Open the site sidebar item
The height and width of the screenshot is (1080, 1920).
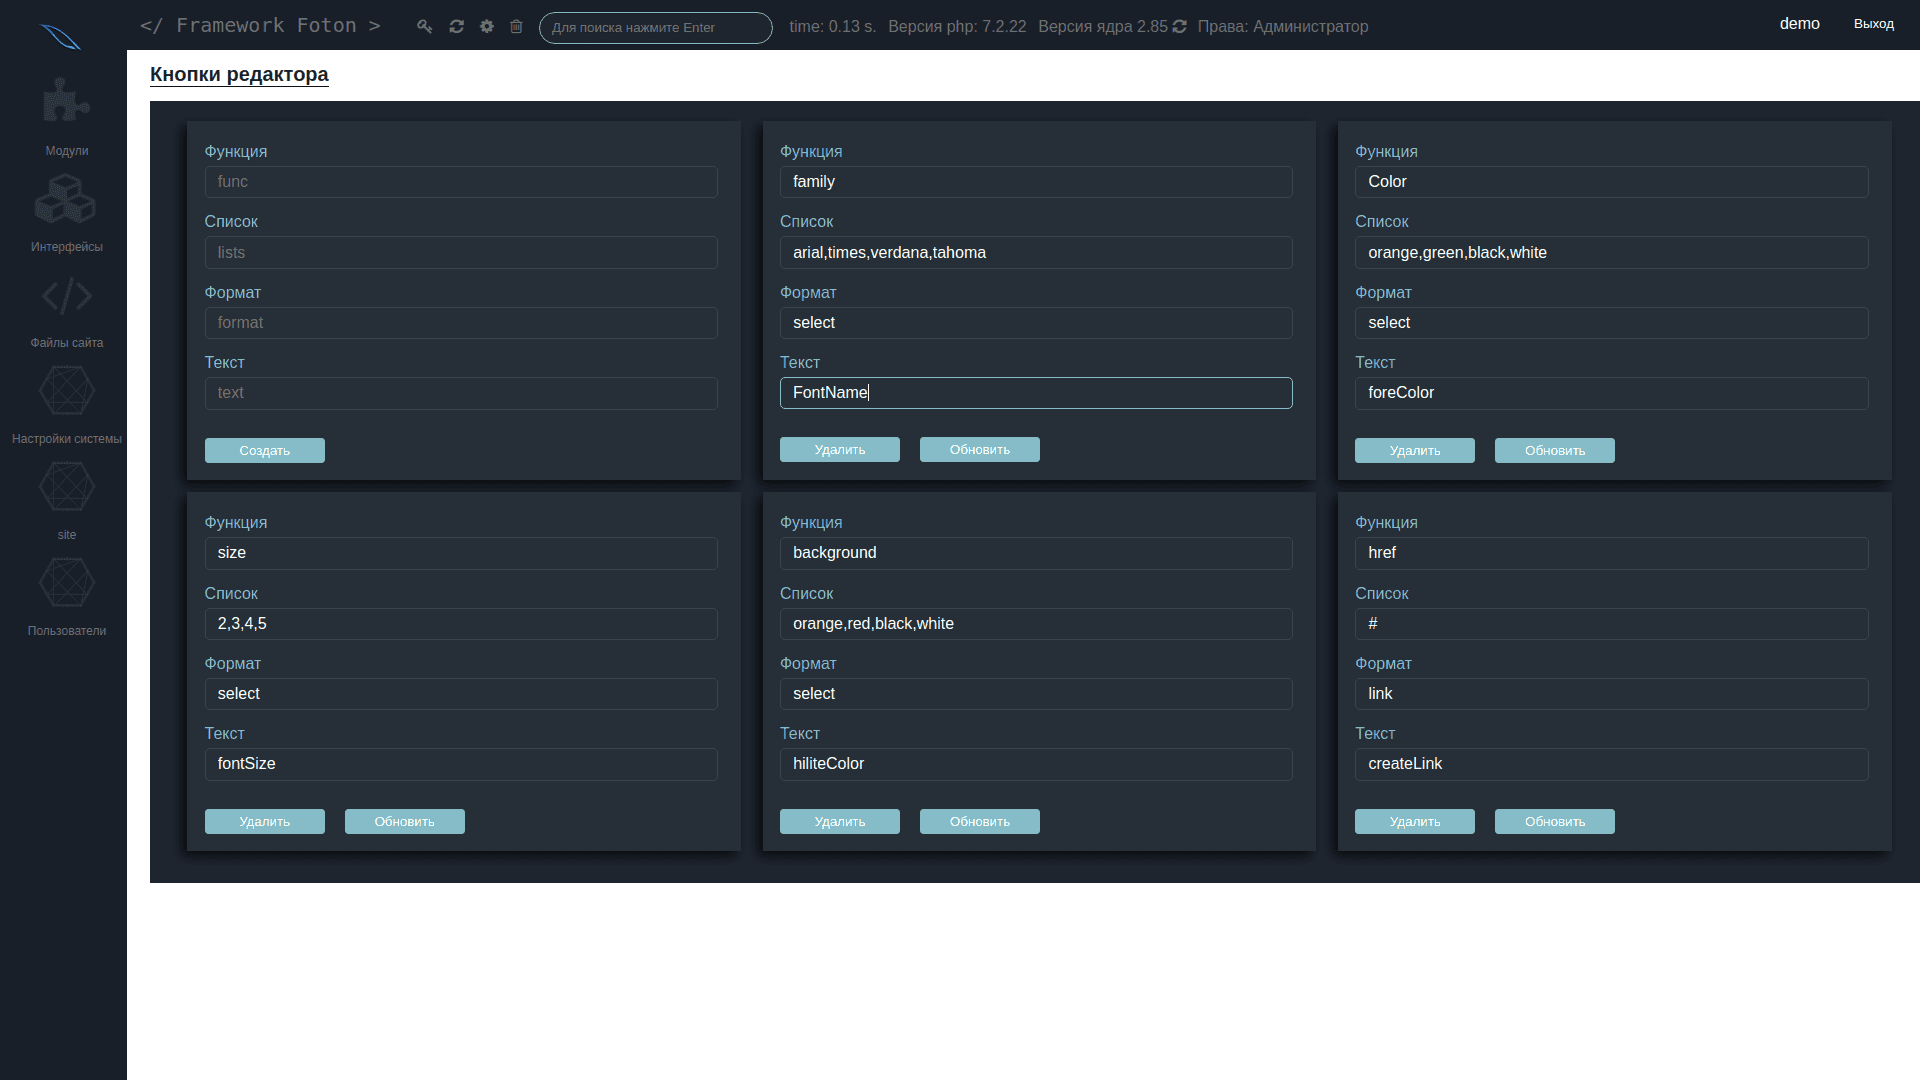(x=66, y=488)
